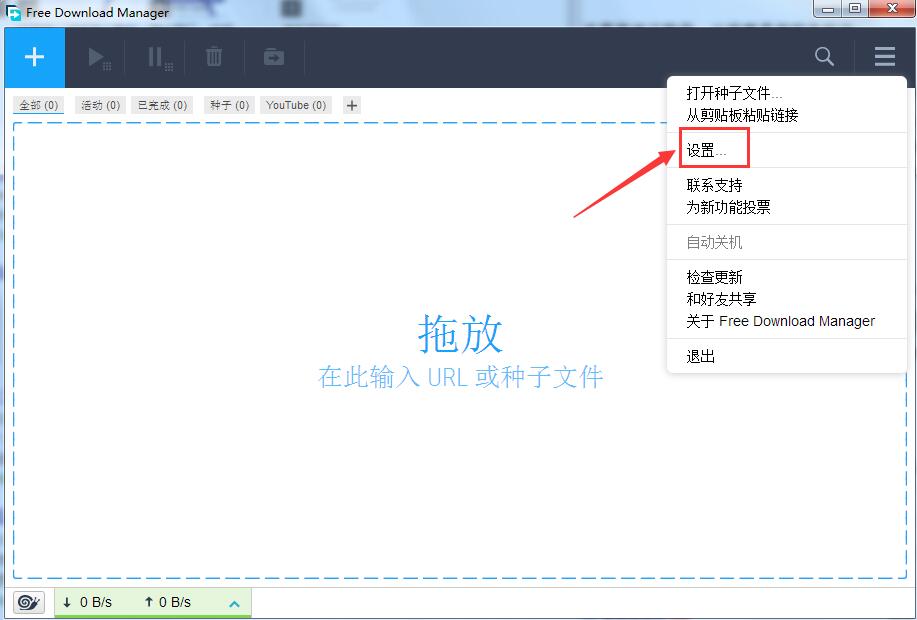
Task: Click the Delete download trash icon
Action: (213, 57)
